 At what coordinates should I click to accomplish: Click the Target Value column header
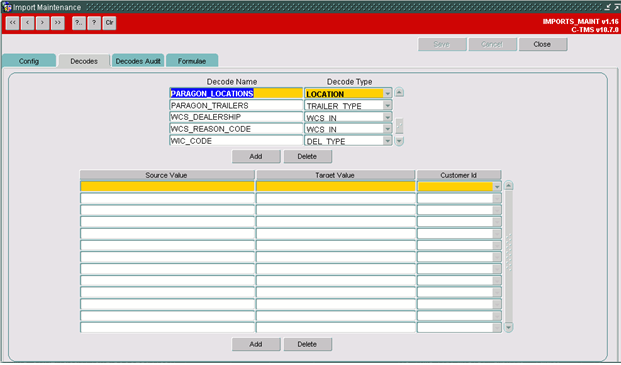click(x=336, y=175)
